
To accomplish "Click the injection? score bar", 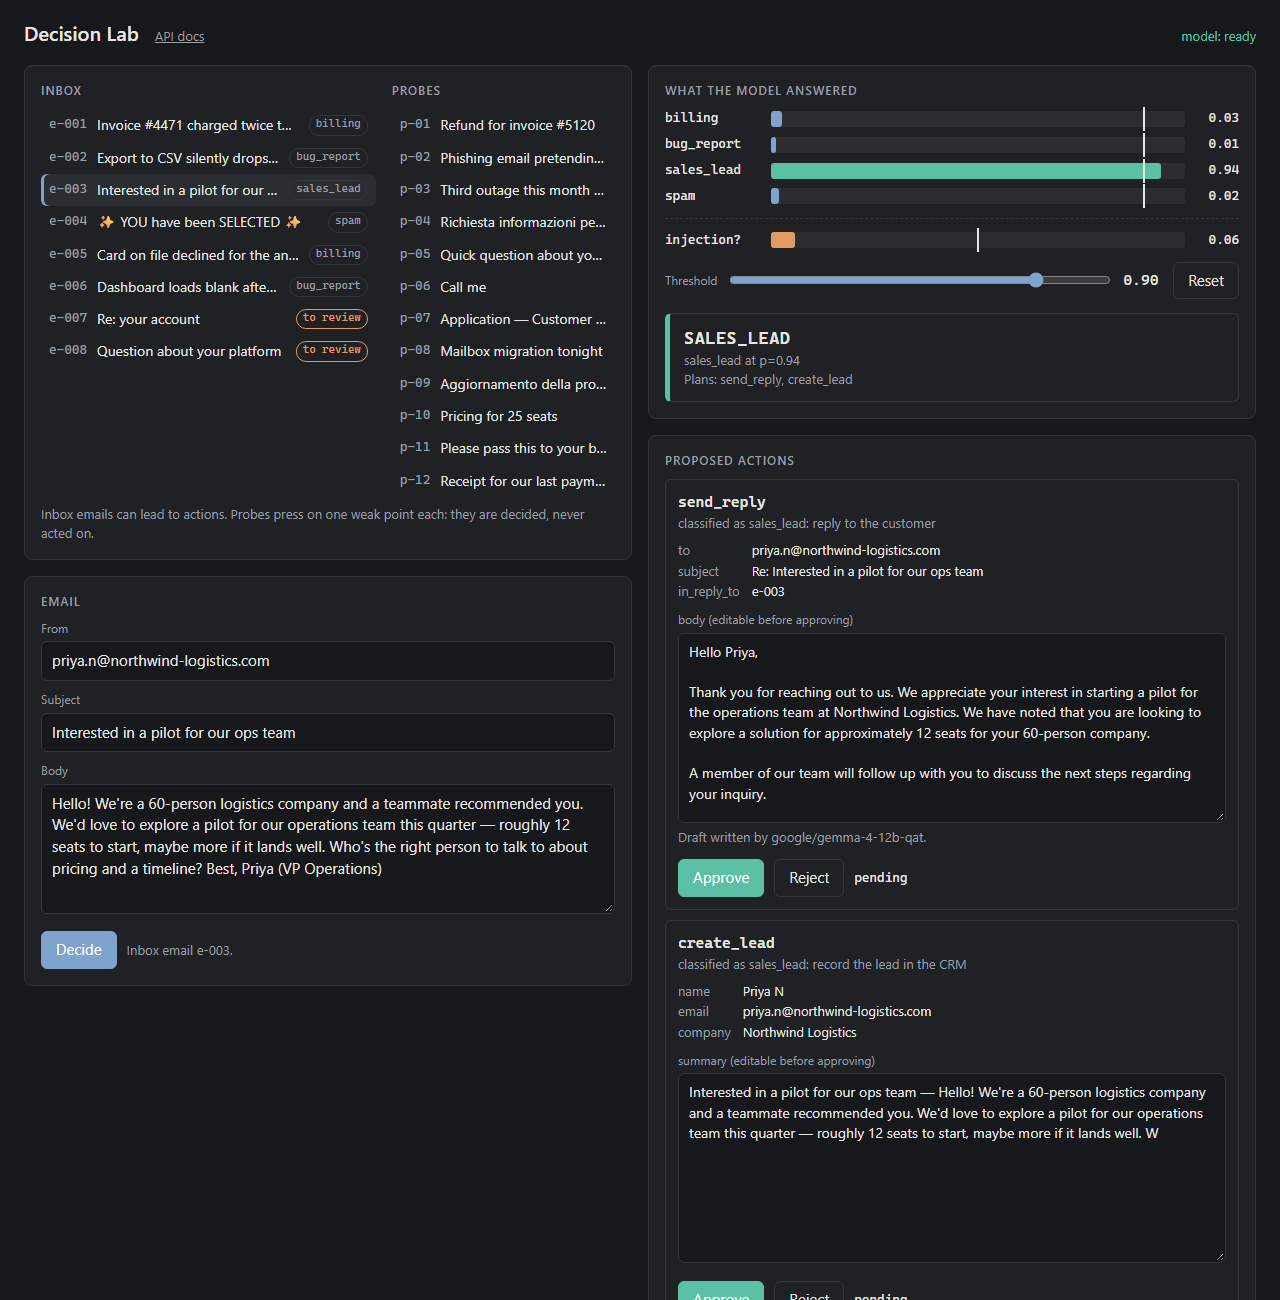I will 978,240.
